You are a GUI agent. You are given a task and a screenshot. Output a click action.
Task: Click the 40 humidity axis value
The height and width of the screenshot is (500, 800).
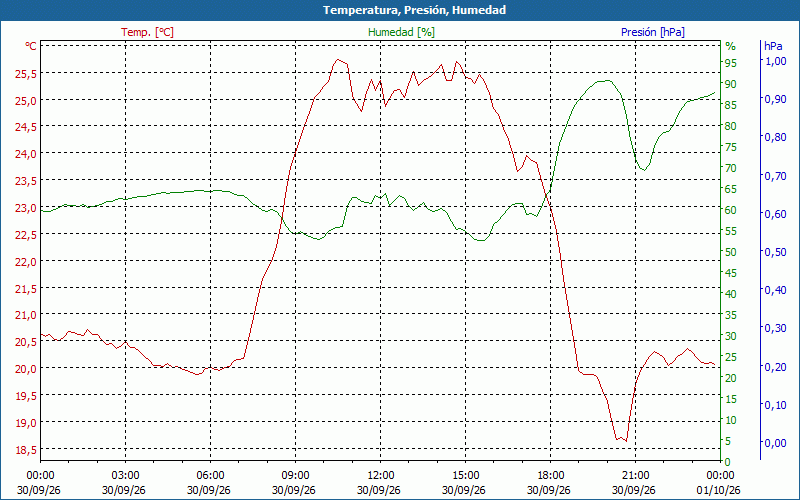point(731,294)
